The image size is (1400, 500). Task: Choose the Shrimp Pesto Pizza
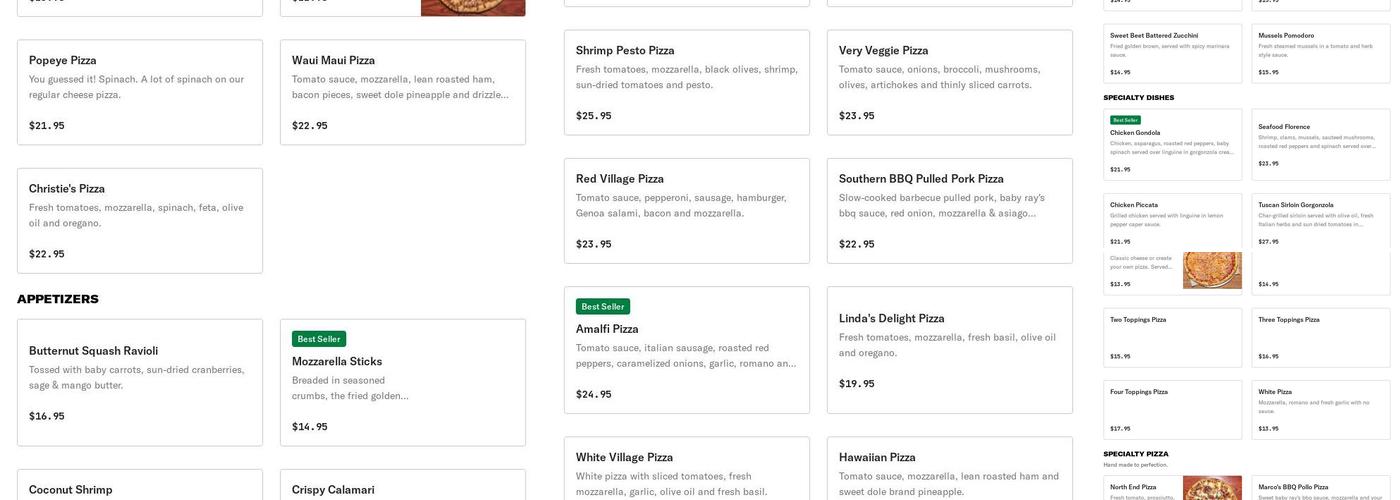(686, 82)
